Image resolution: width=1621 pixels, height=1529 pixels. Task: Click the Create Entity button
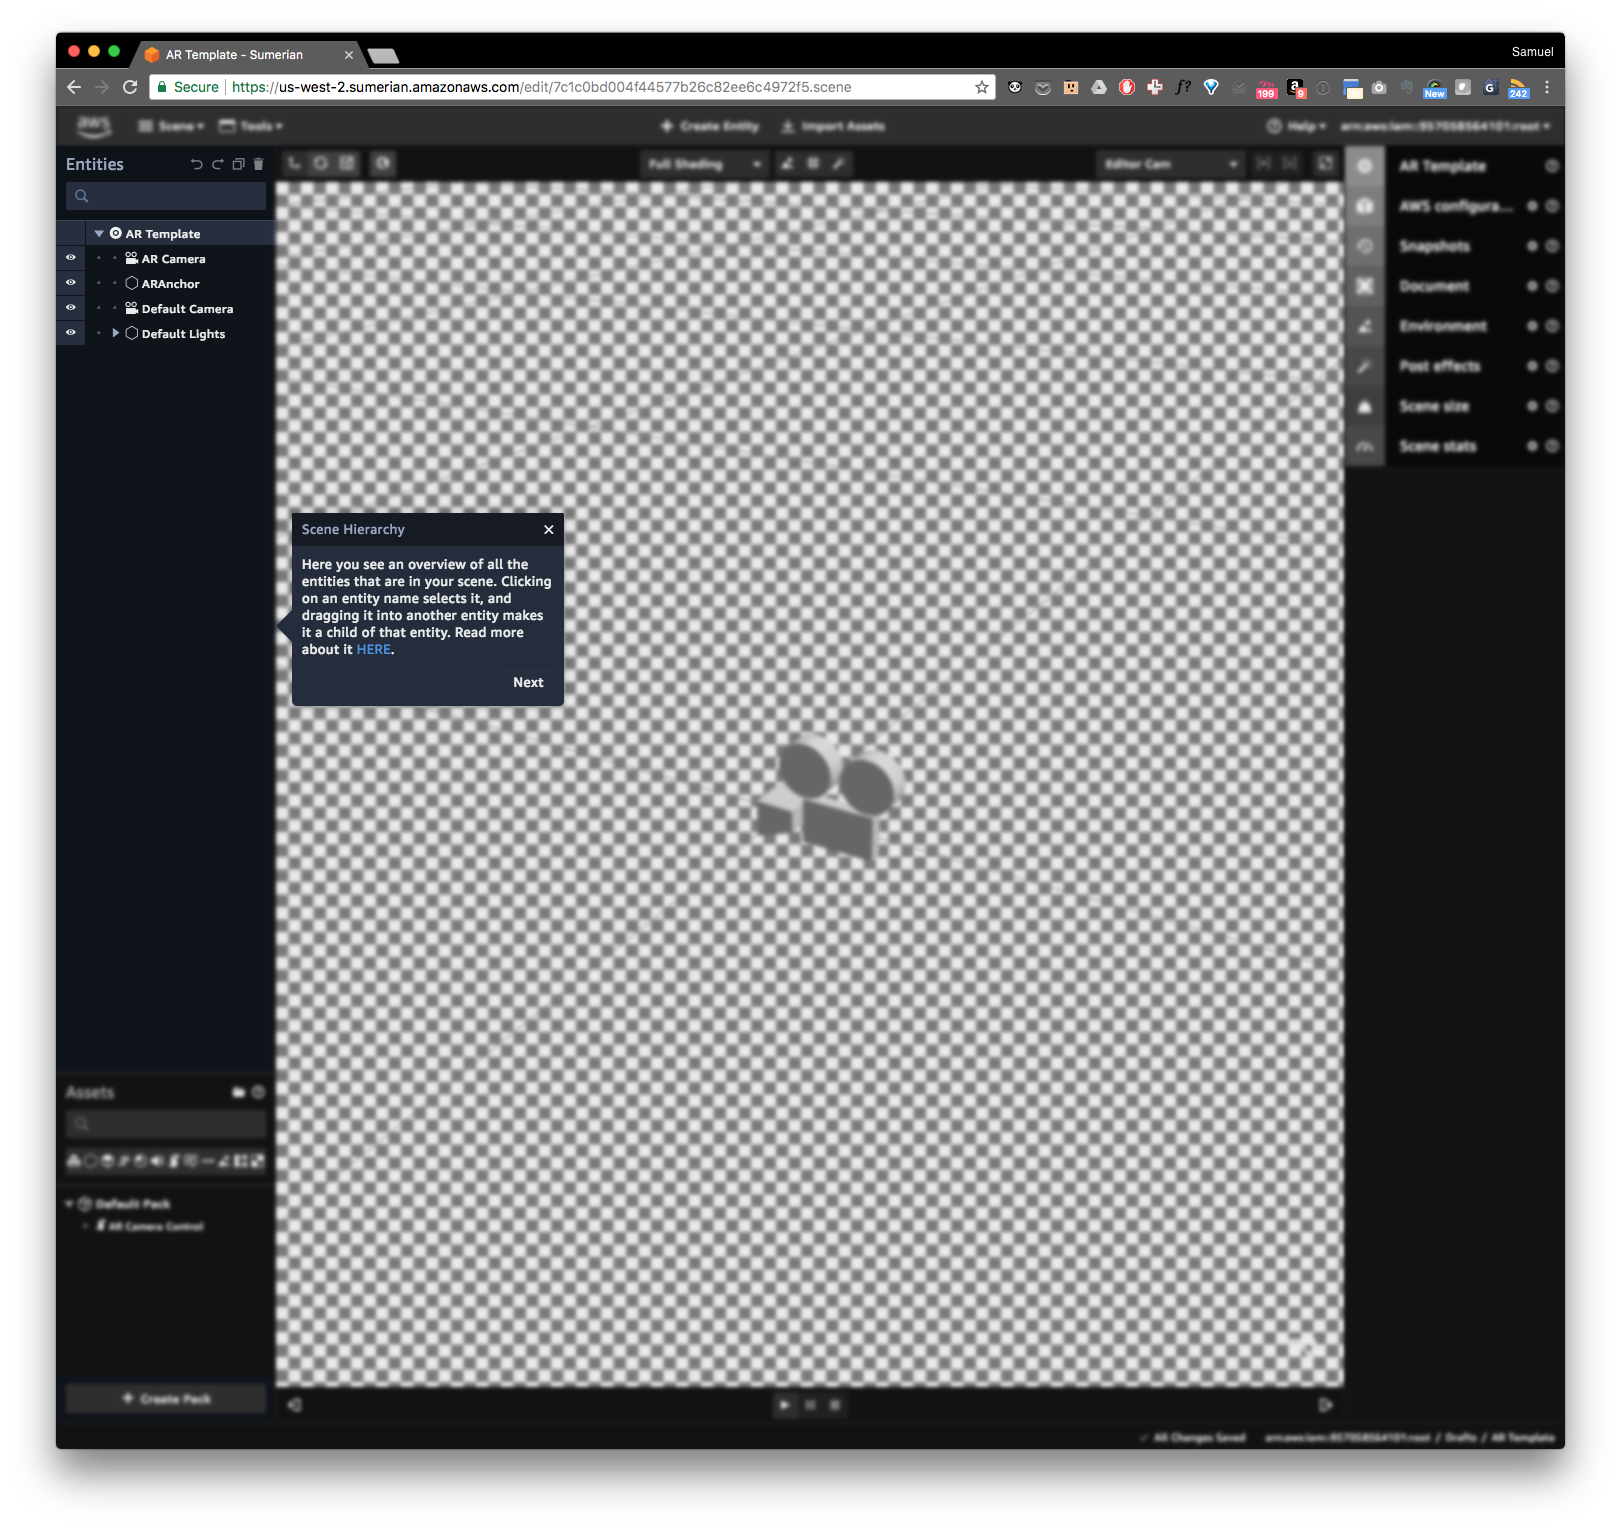[x=710, y=126]
